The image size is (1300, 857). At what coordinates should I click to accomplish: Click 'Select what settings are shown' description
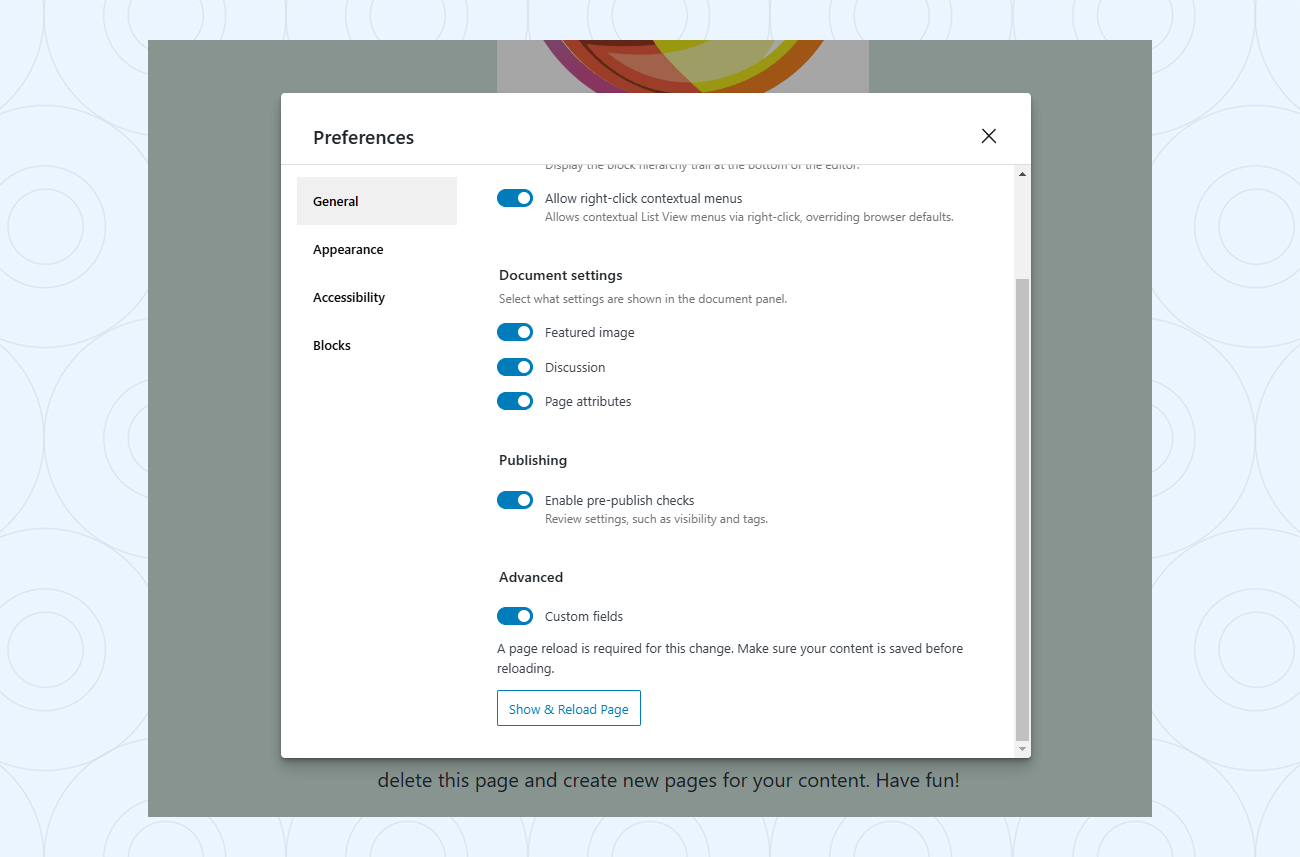click(x=643, y=299)
